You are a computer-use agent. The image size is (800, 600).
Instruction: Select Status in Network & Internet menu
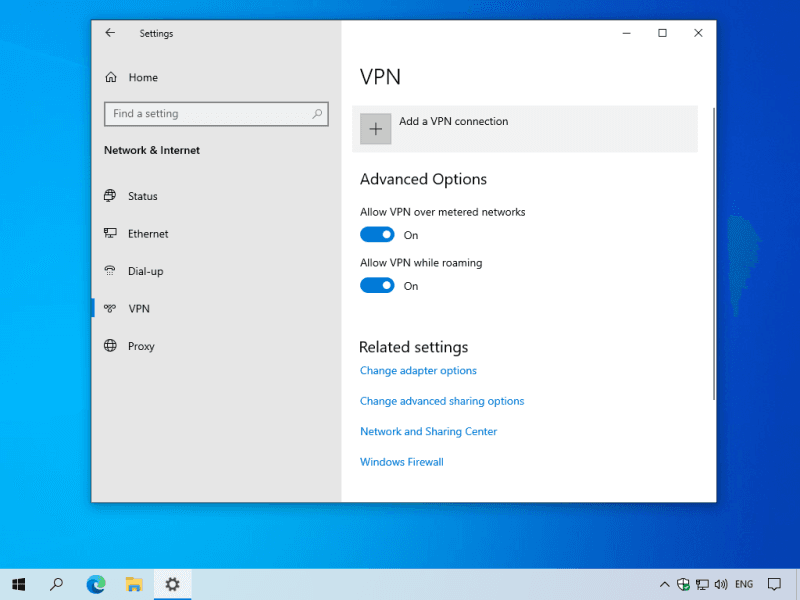pos(142,196)
